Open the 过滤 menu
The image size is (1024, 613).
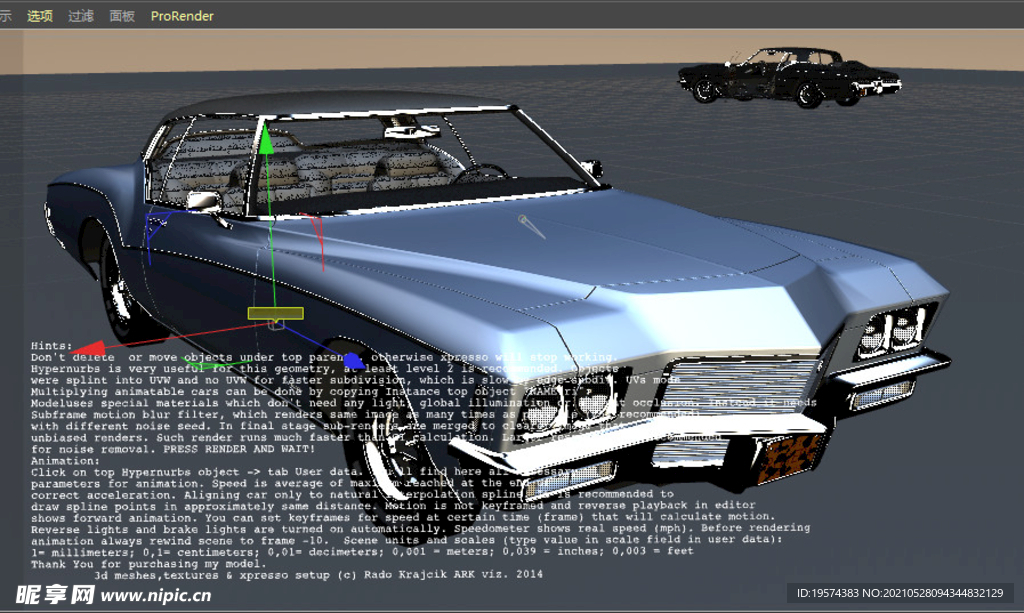pyautogui.click(x=81, y=16)
